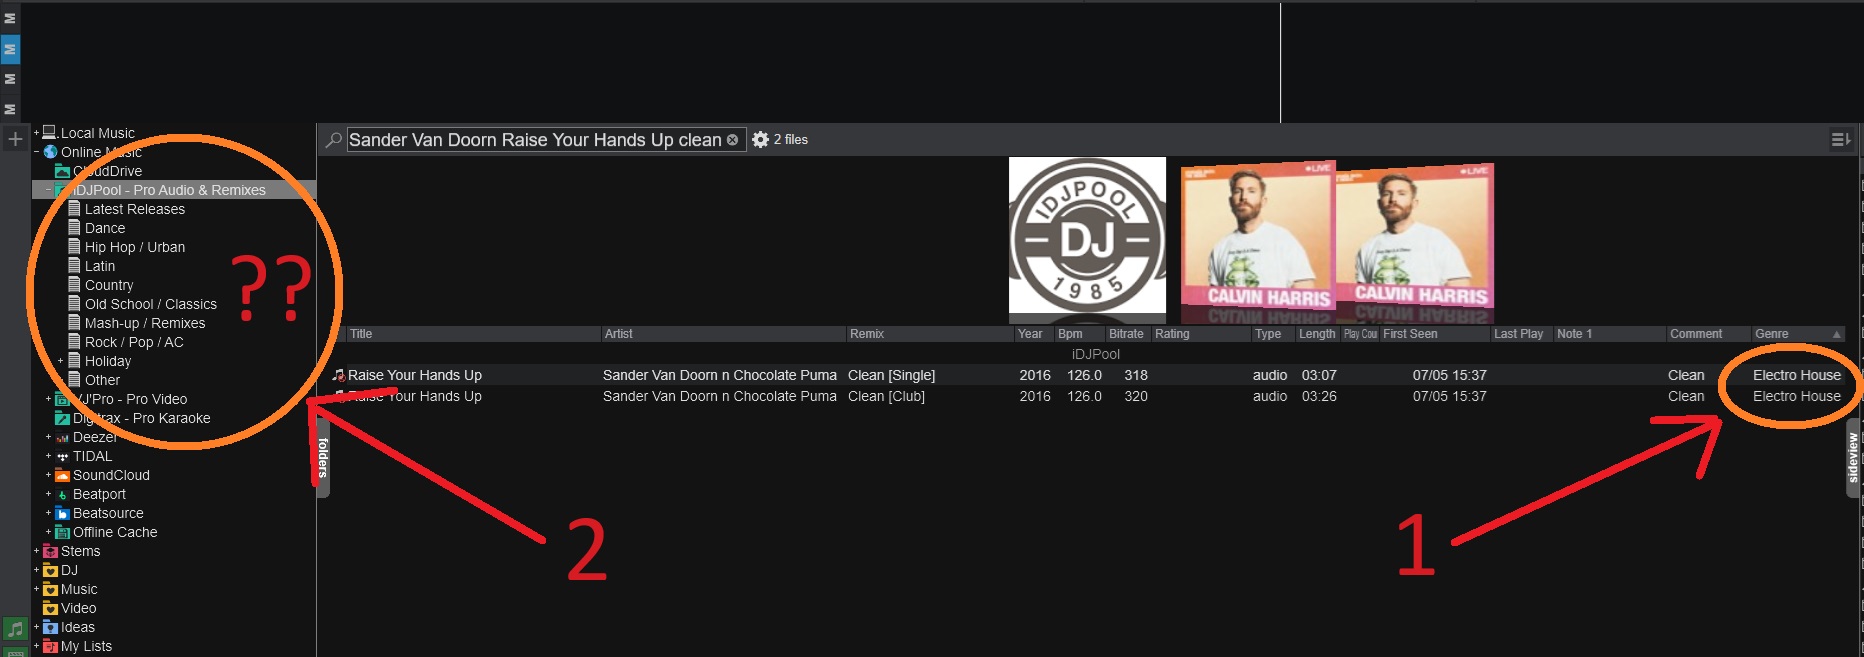
Task: Click the Local Music computer icon
Action: (50, 132)
